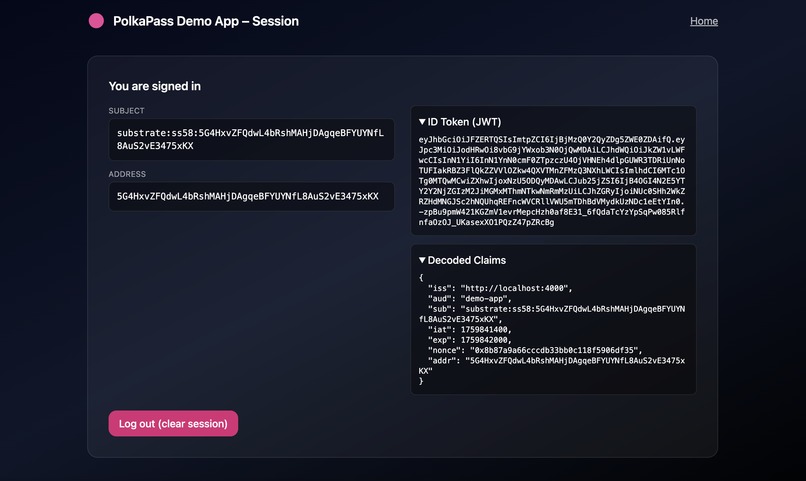Open the Home link

coord(704,21)
